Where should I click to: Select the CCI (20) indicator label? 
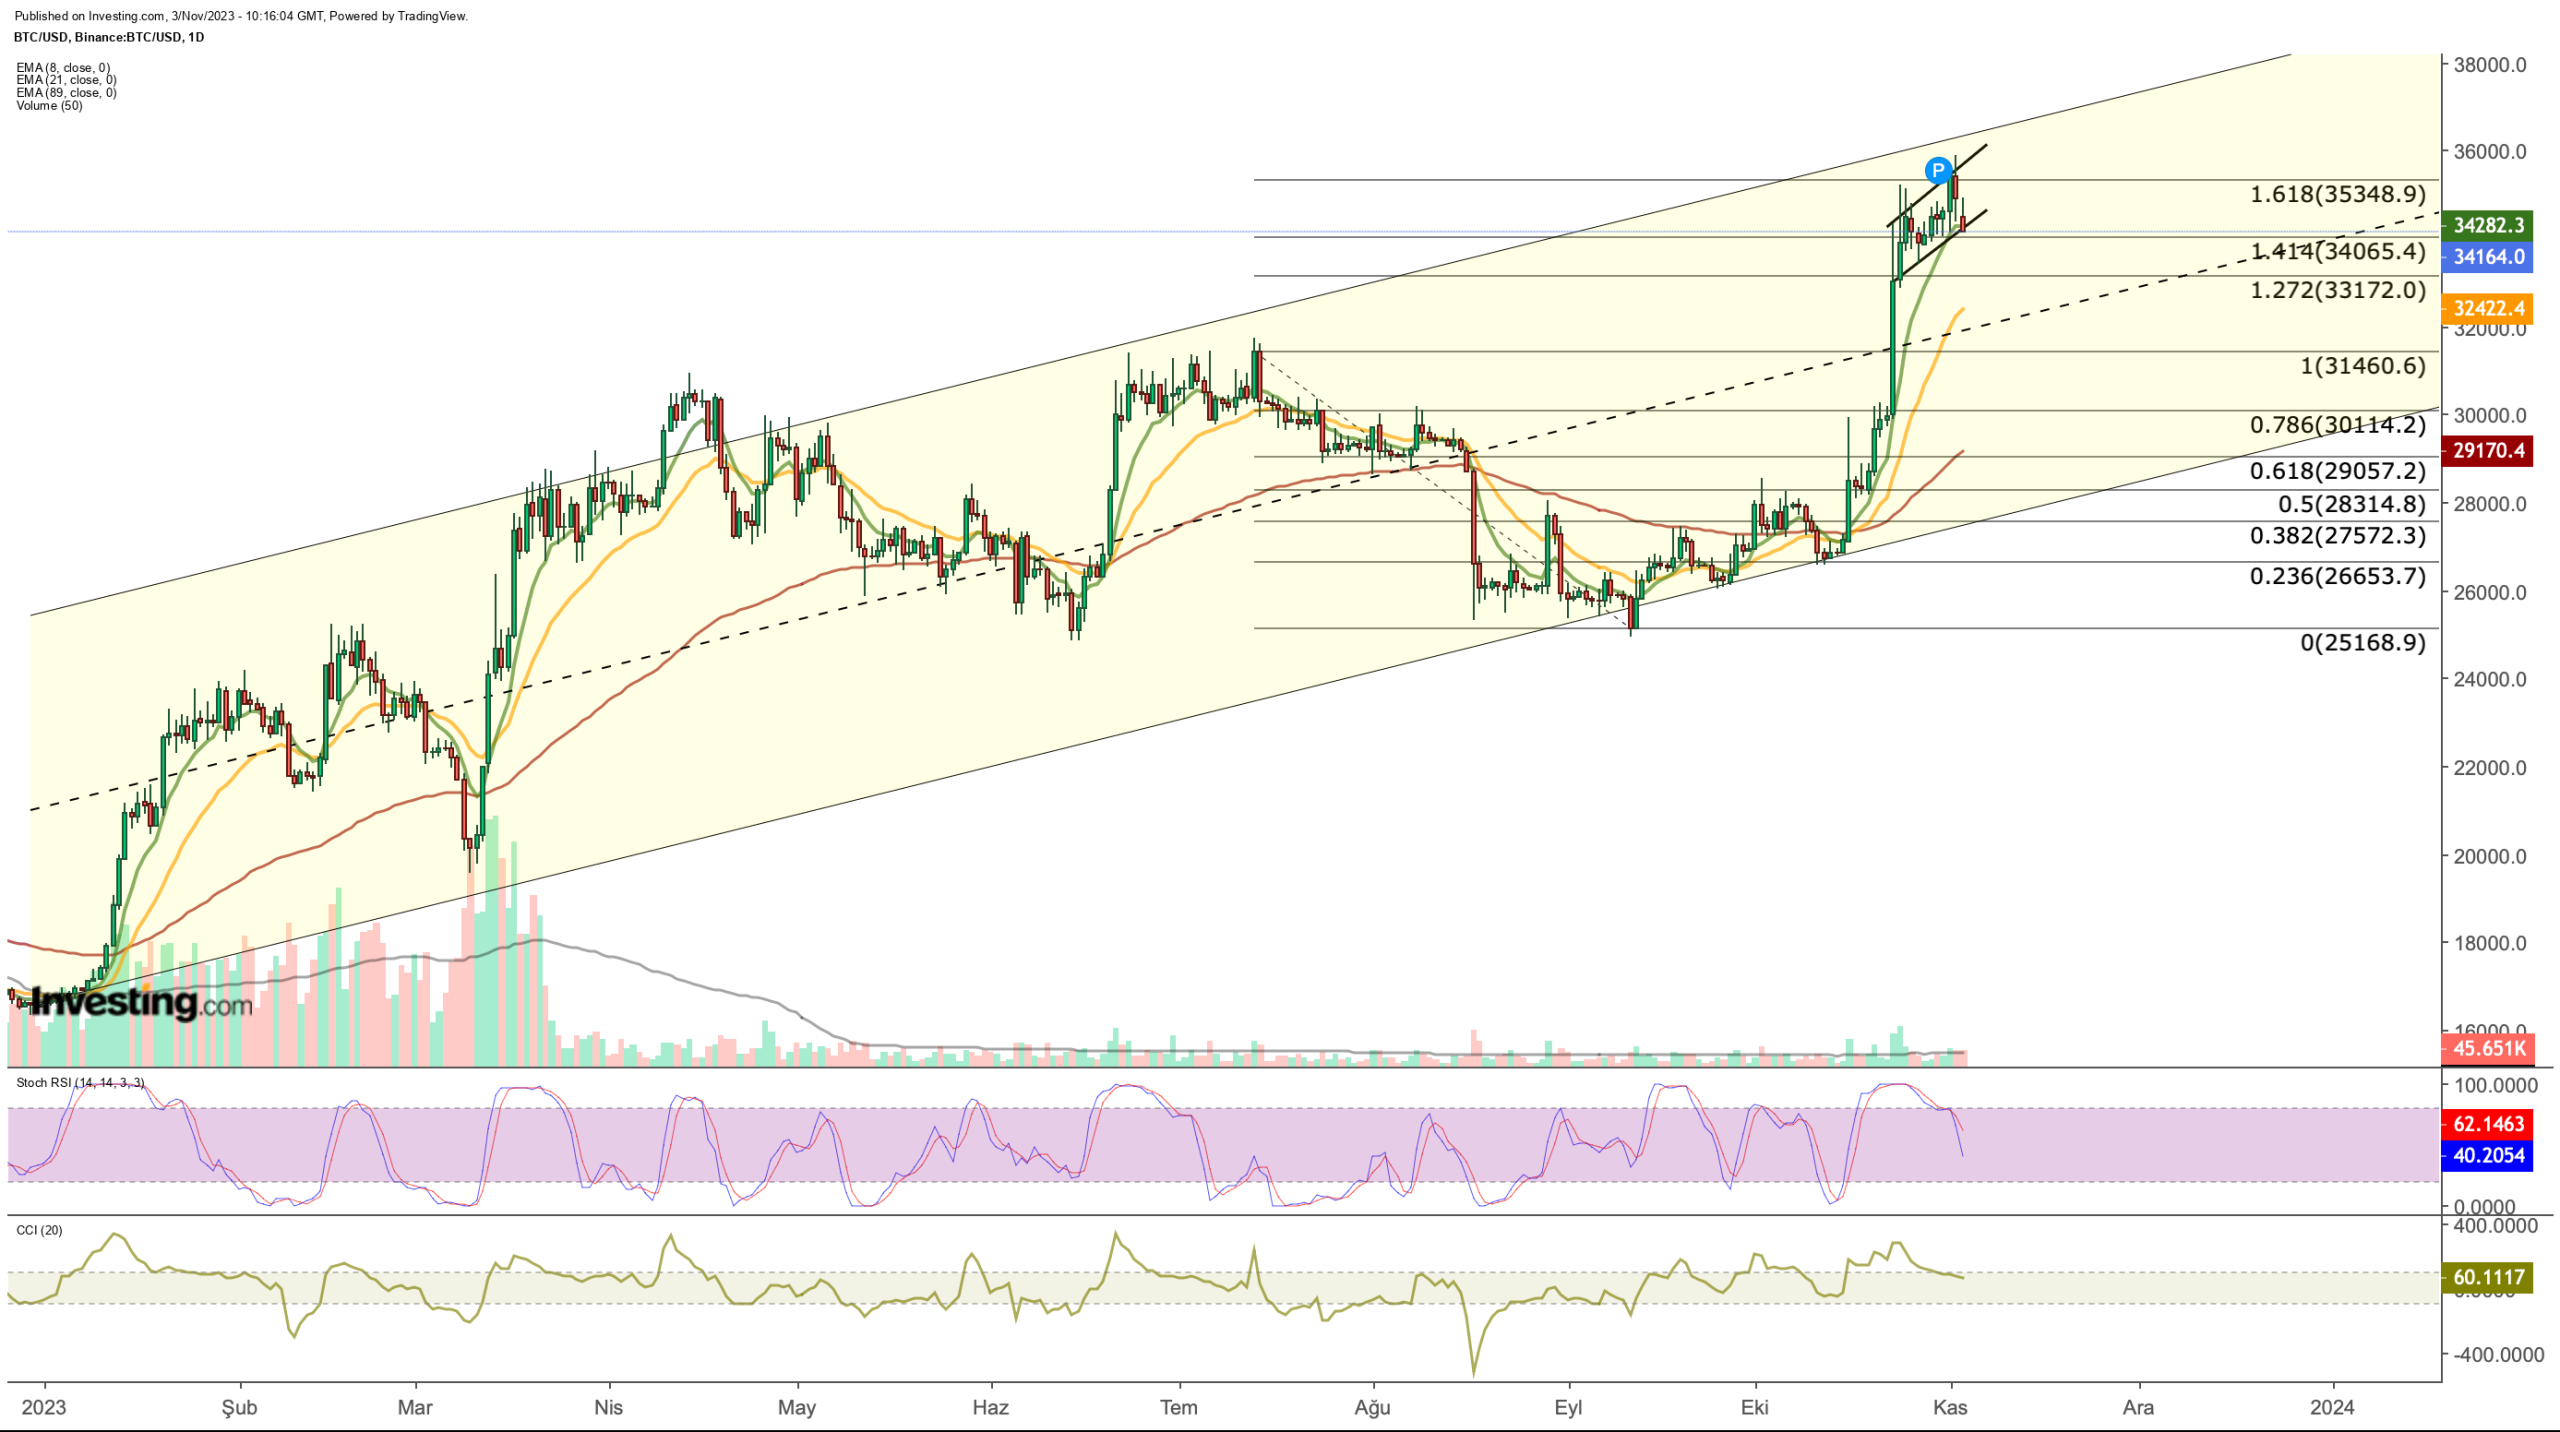point(39,1230)
